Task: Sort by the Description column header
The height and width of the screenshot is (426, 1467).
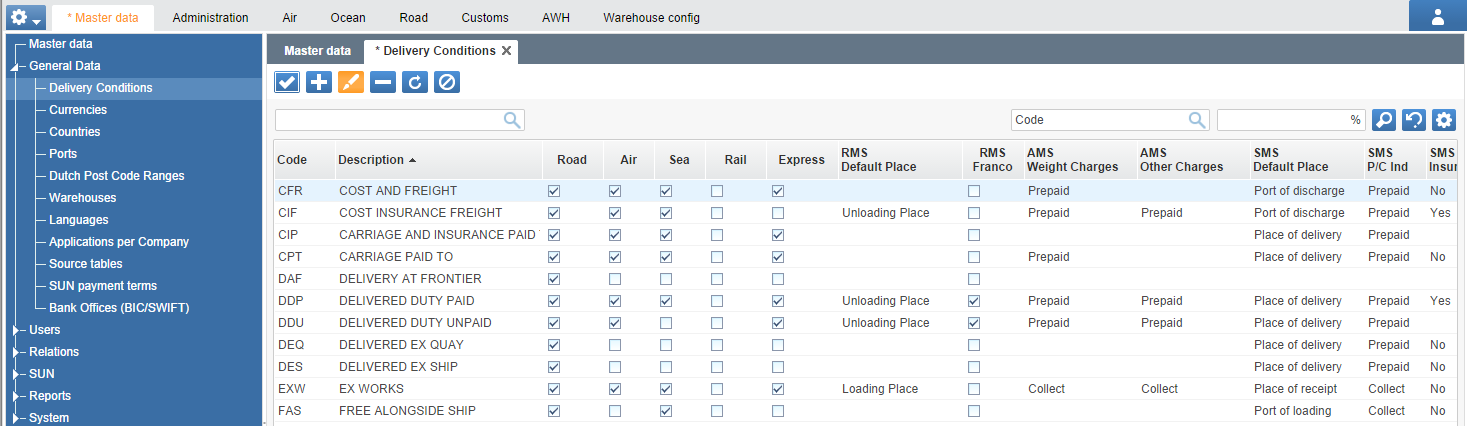Action: click(x=371, y=160)
